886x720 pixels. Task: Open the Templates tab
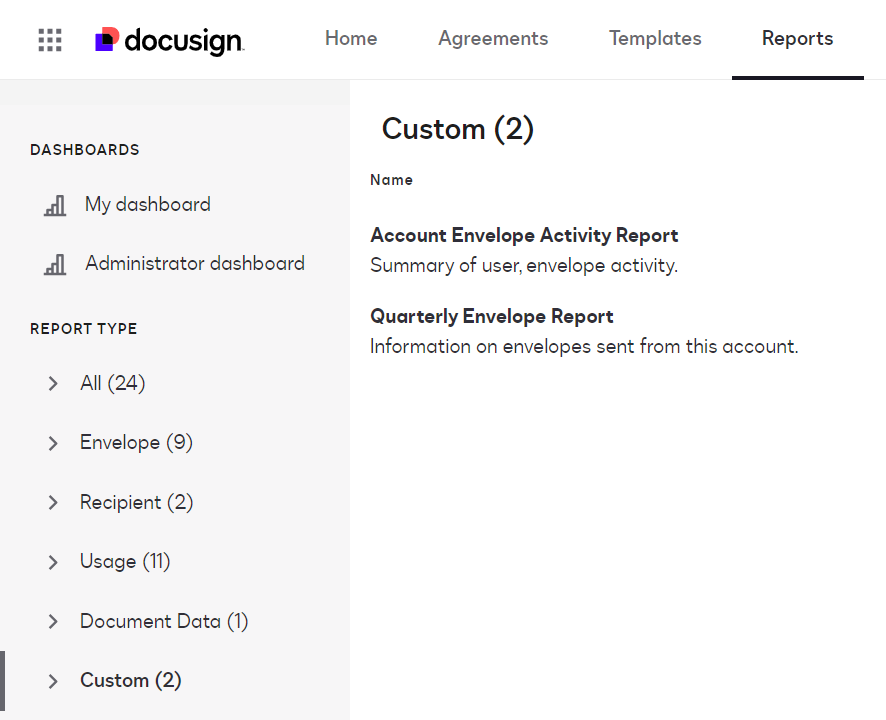[x=655, y=39]
